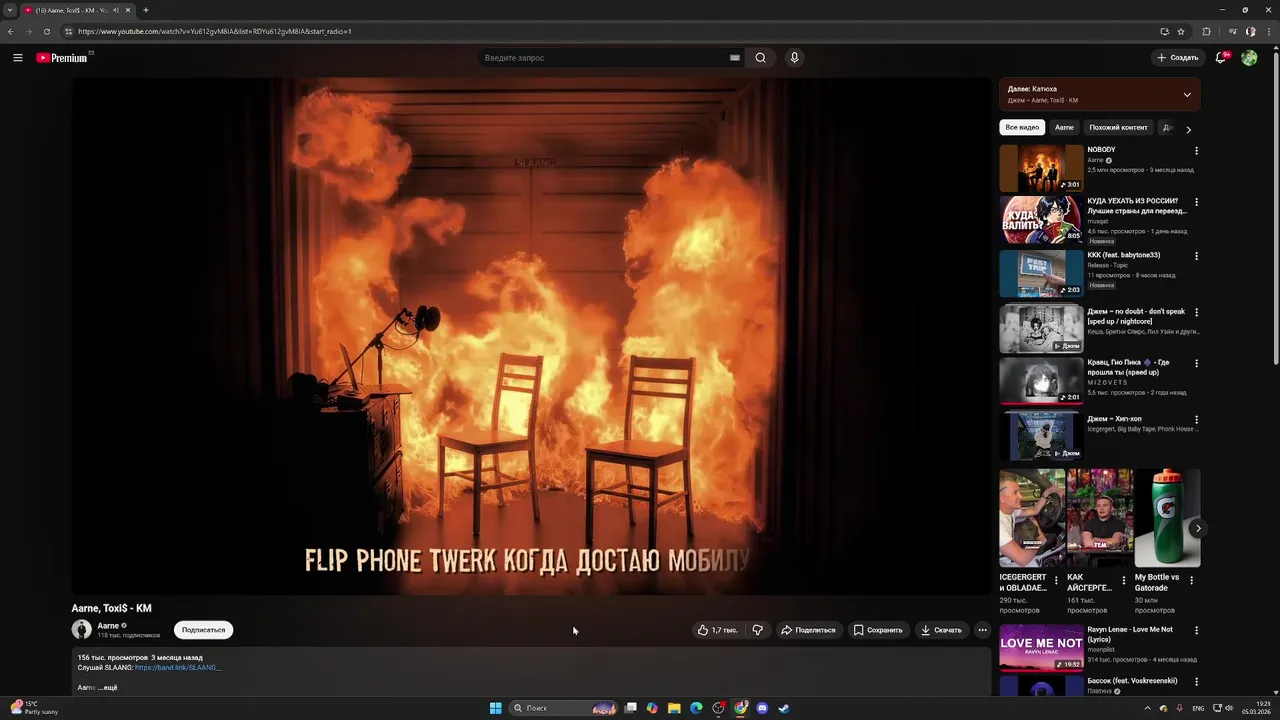Go back in browser history
The width and height of the screenshot is (1280, 720).
point(11,31)
